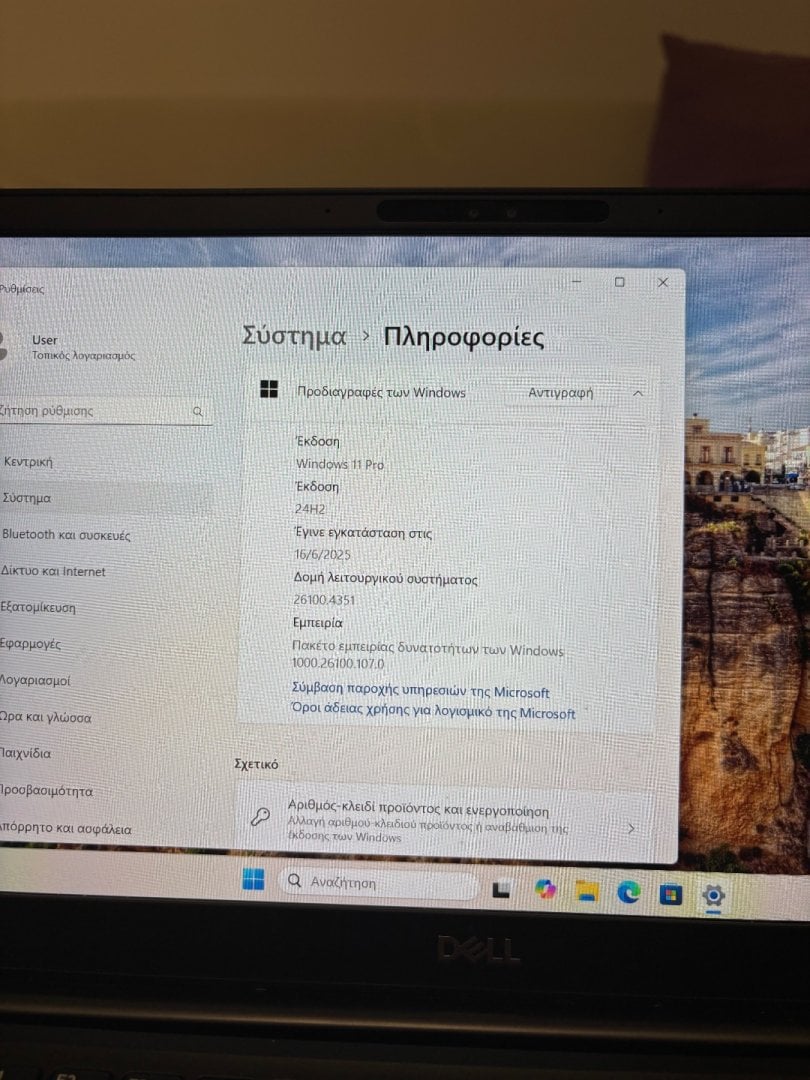Click the Windows 11 Pro edition value
The image size is (810, 1080).
340,464
